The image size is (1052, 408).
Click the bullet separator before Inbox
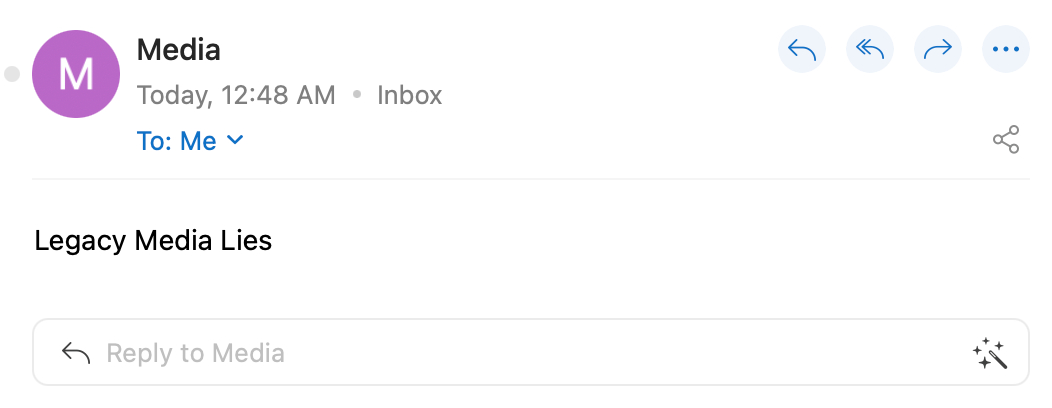(356, 96)
